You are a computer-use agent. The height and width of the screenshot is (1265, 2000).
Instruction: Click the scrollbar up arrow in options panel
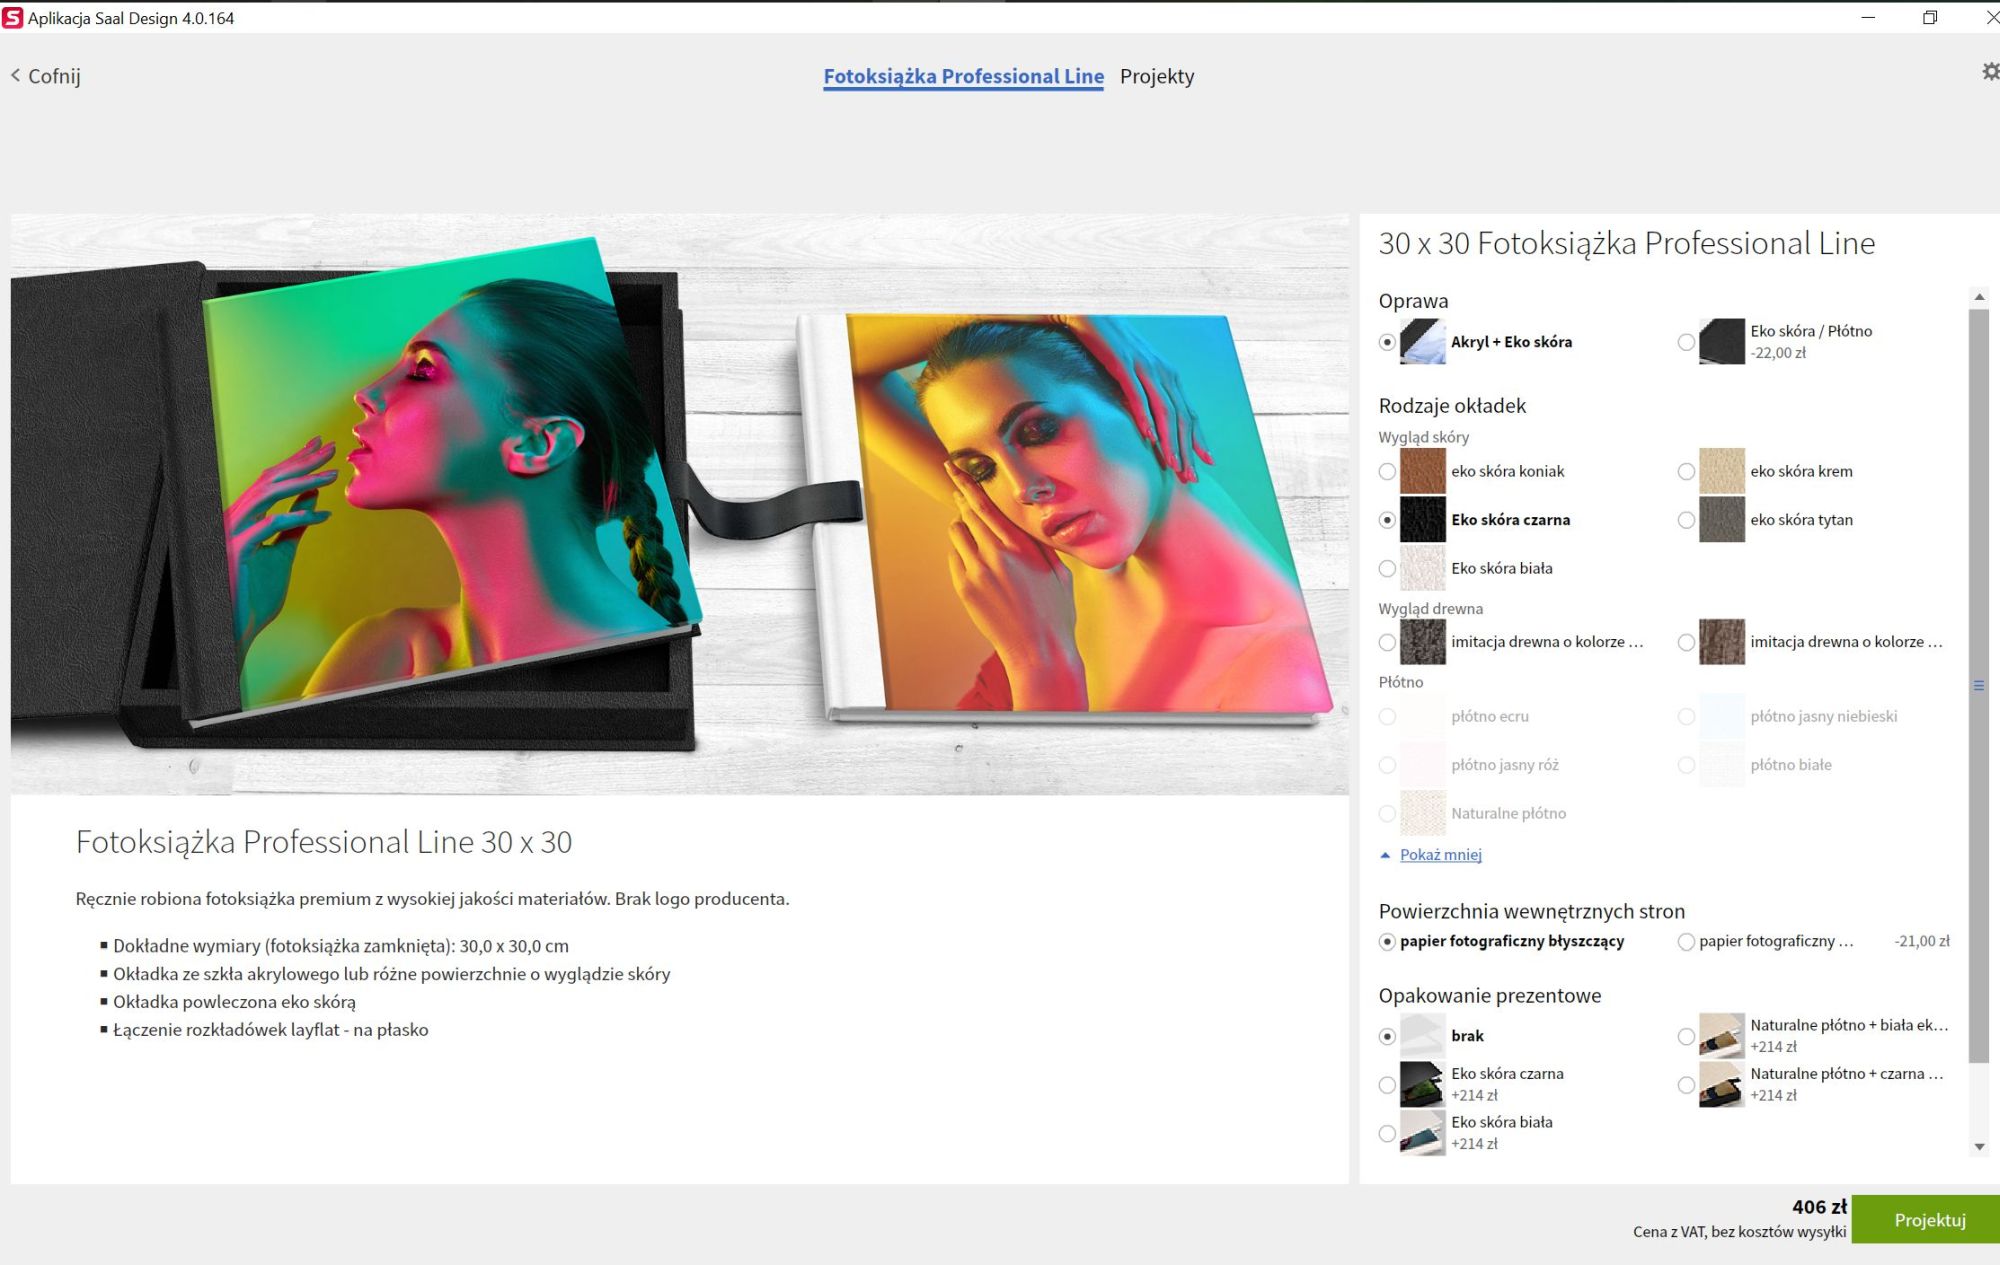pos(1979,297)
